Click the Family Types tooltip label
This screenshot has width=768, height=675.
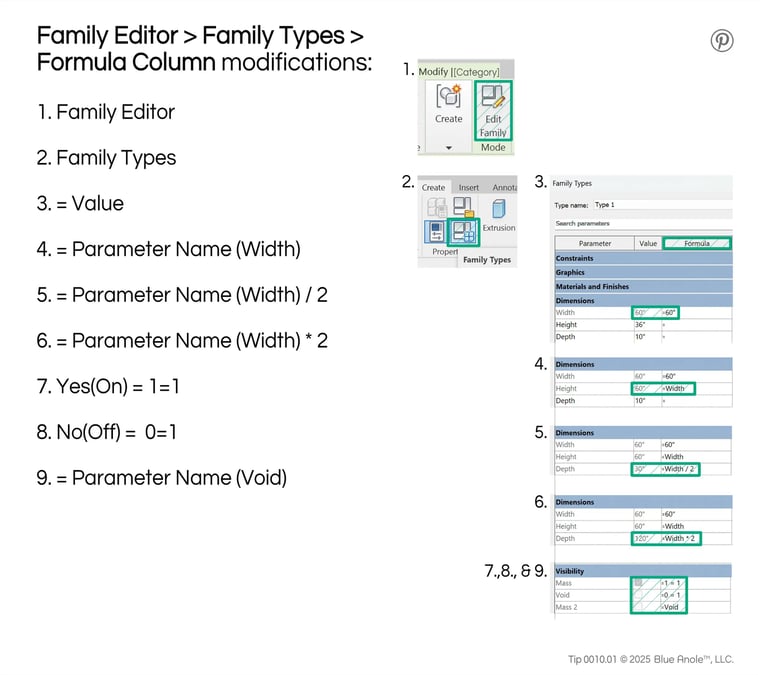tap(487, 260)
